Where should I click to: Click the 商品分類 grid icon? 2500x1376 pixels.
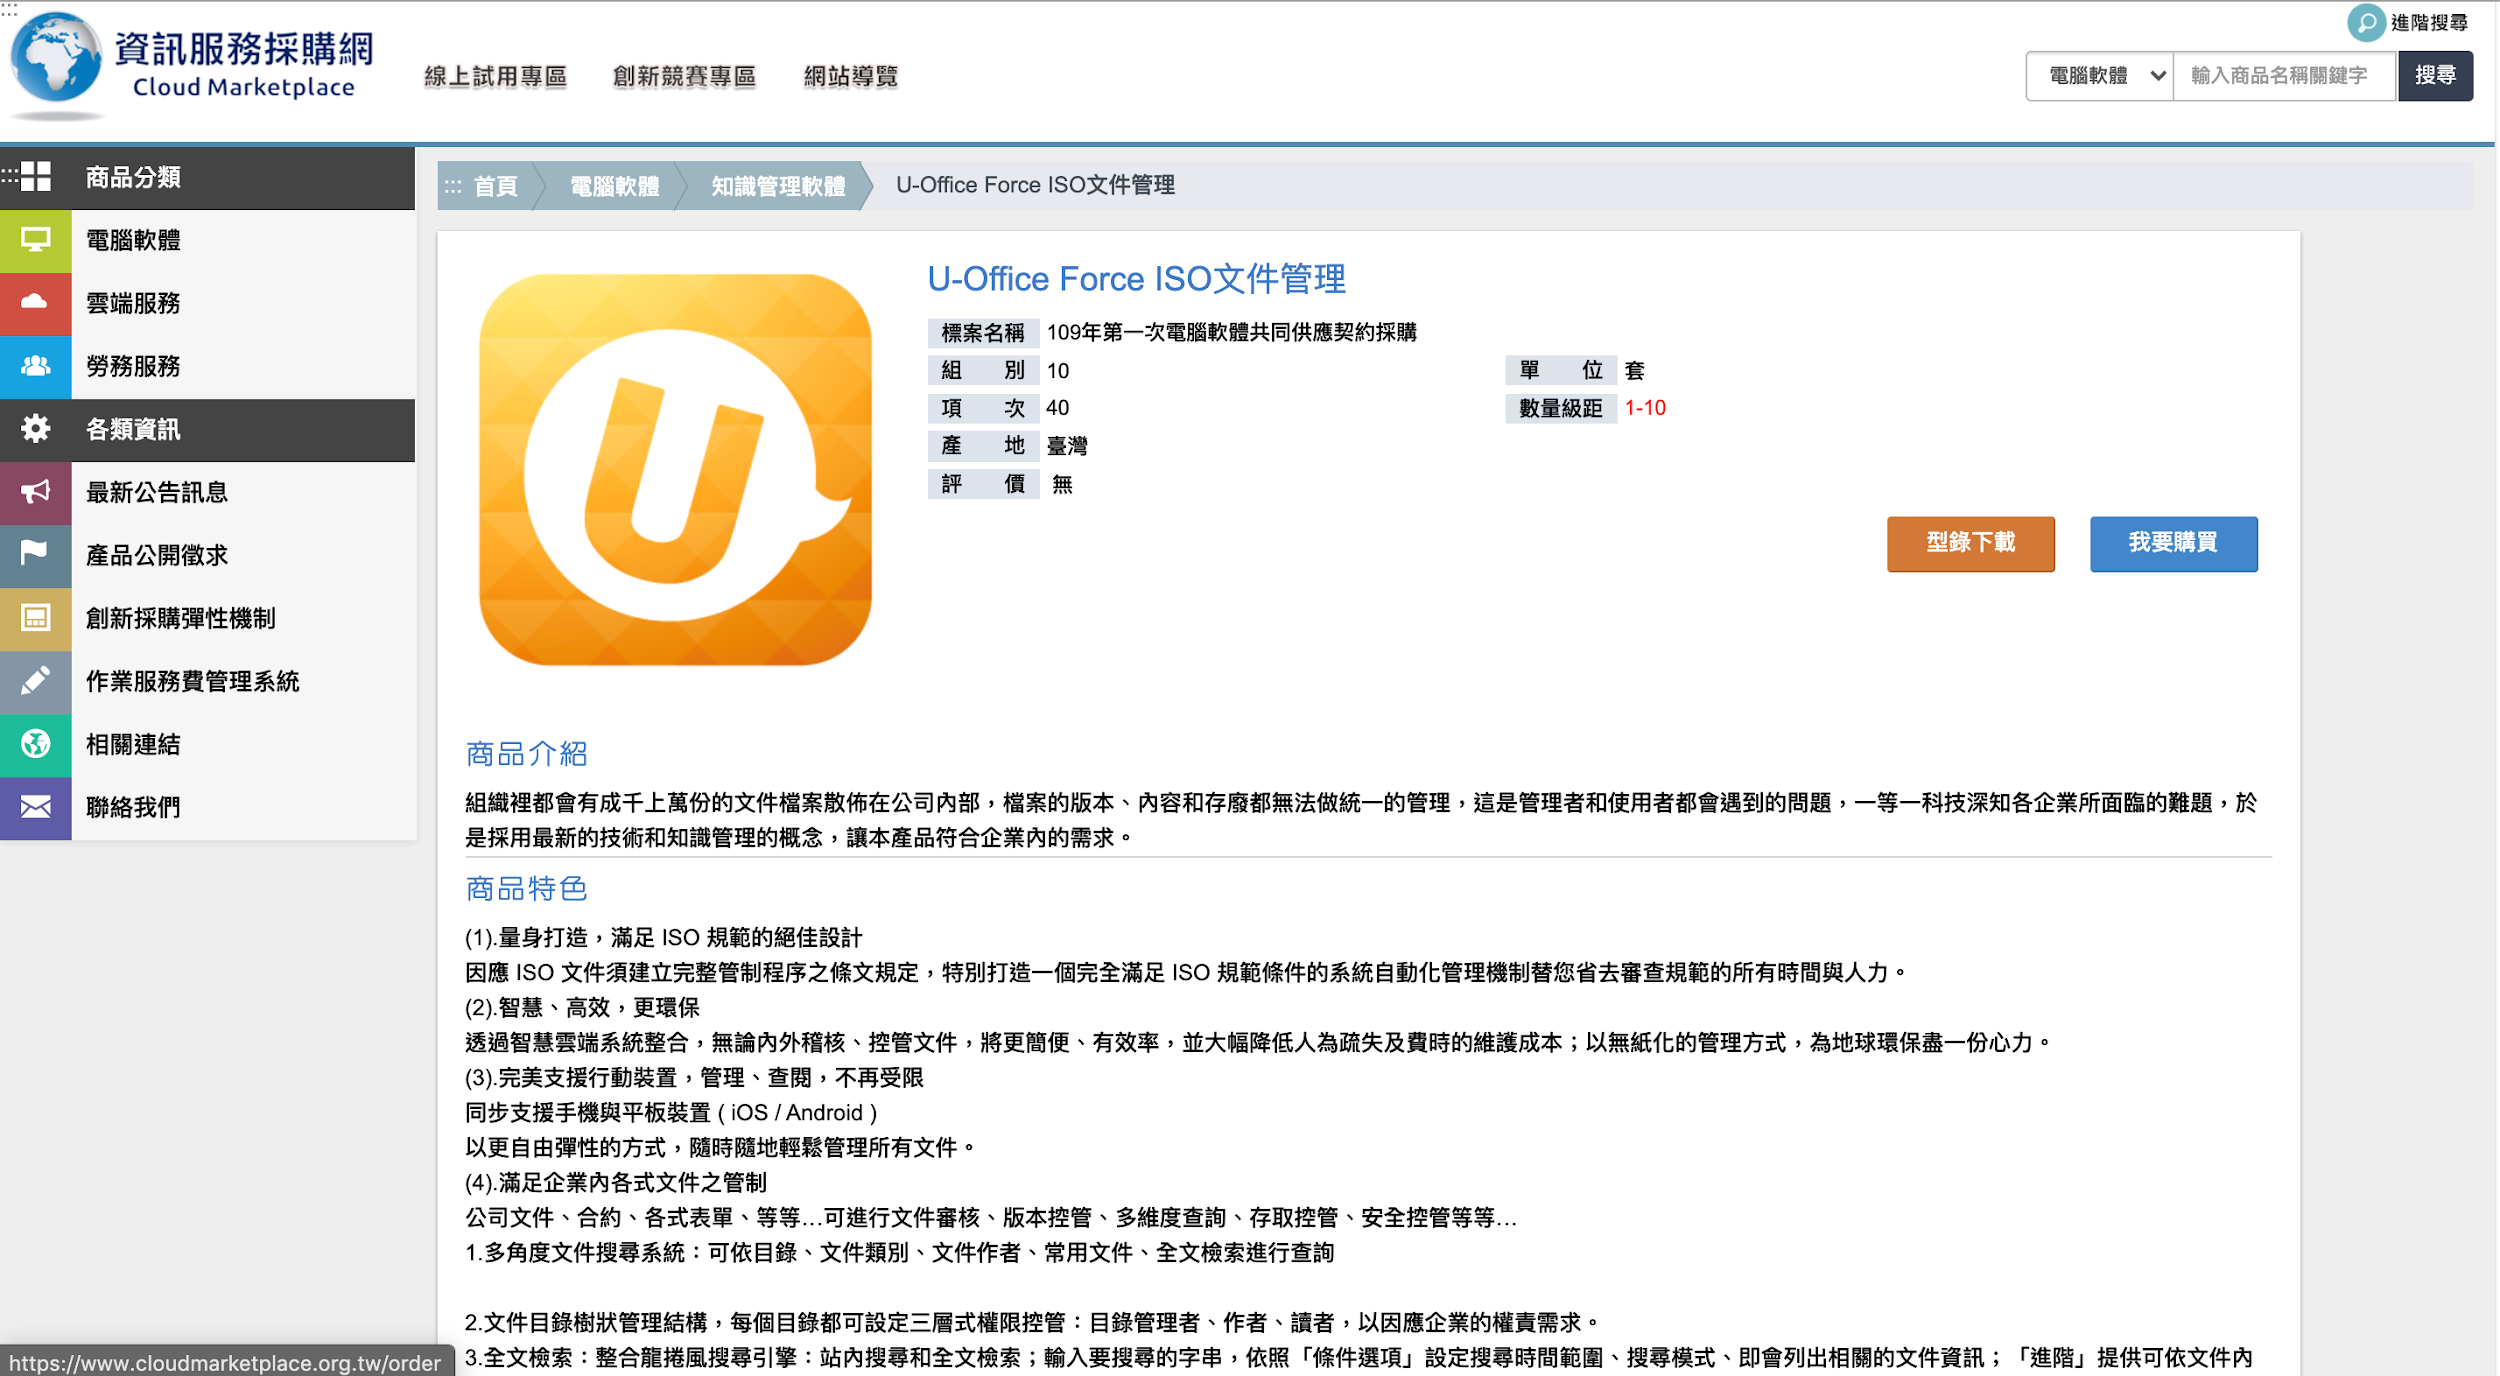pyautogui.click(x=35, y=177)
